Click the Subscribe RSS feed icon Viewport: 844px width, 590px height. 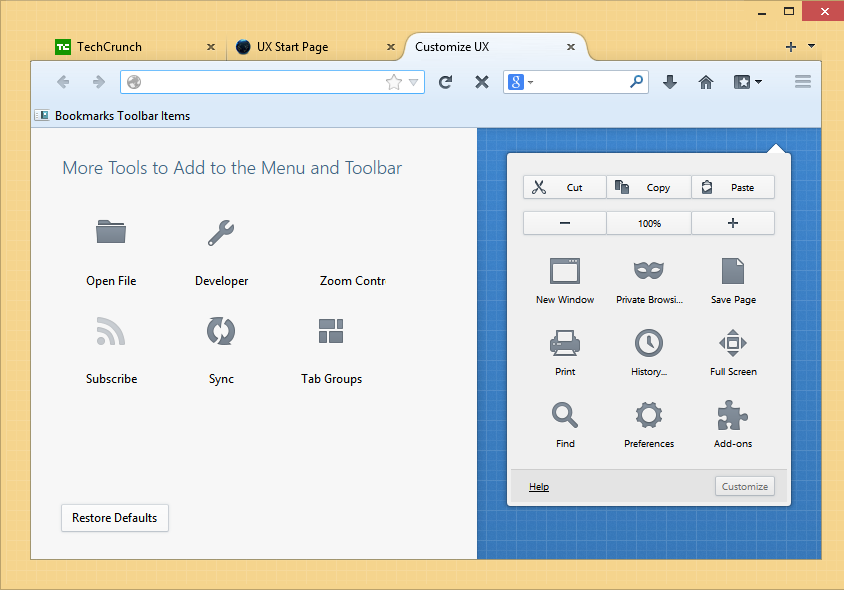111,331
